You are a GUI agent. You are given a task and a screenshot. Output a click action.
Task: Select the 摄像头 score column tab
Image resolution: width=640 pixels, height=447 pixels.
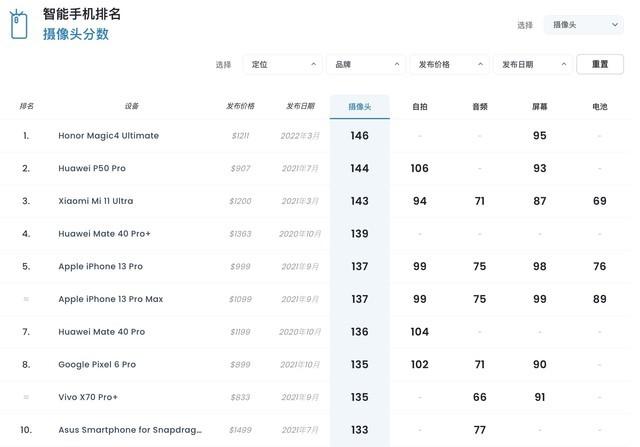[x=360, y=107]
